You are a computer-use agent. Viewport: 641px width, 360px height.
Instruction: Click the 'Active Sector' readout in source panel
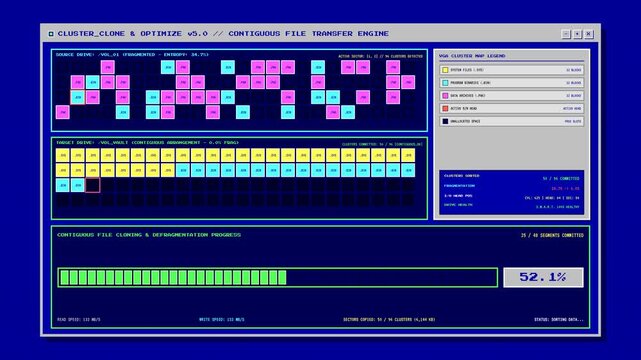coord(380,56)
